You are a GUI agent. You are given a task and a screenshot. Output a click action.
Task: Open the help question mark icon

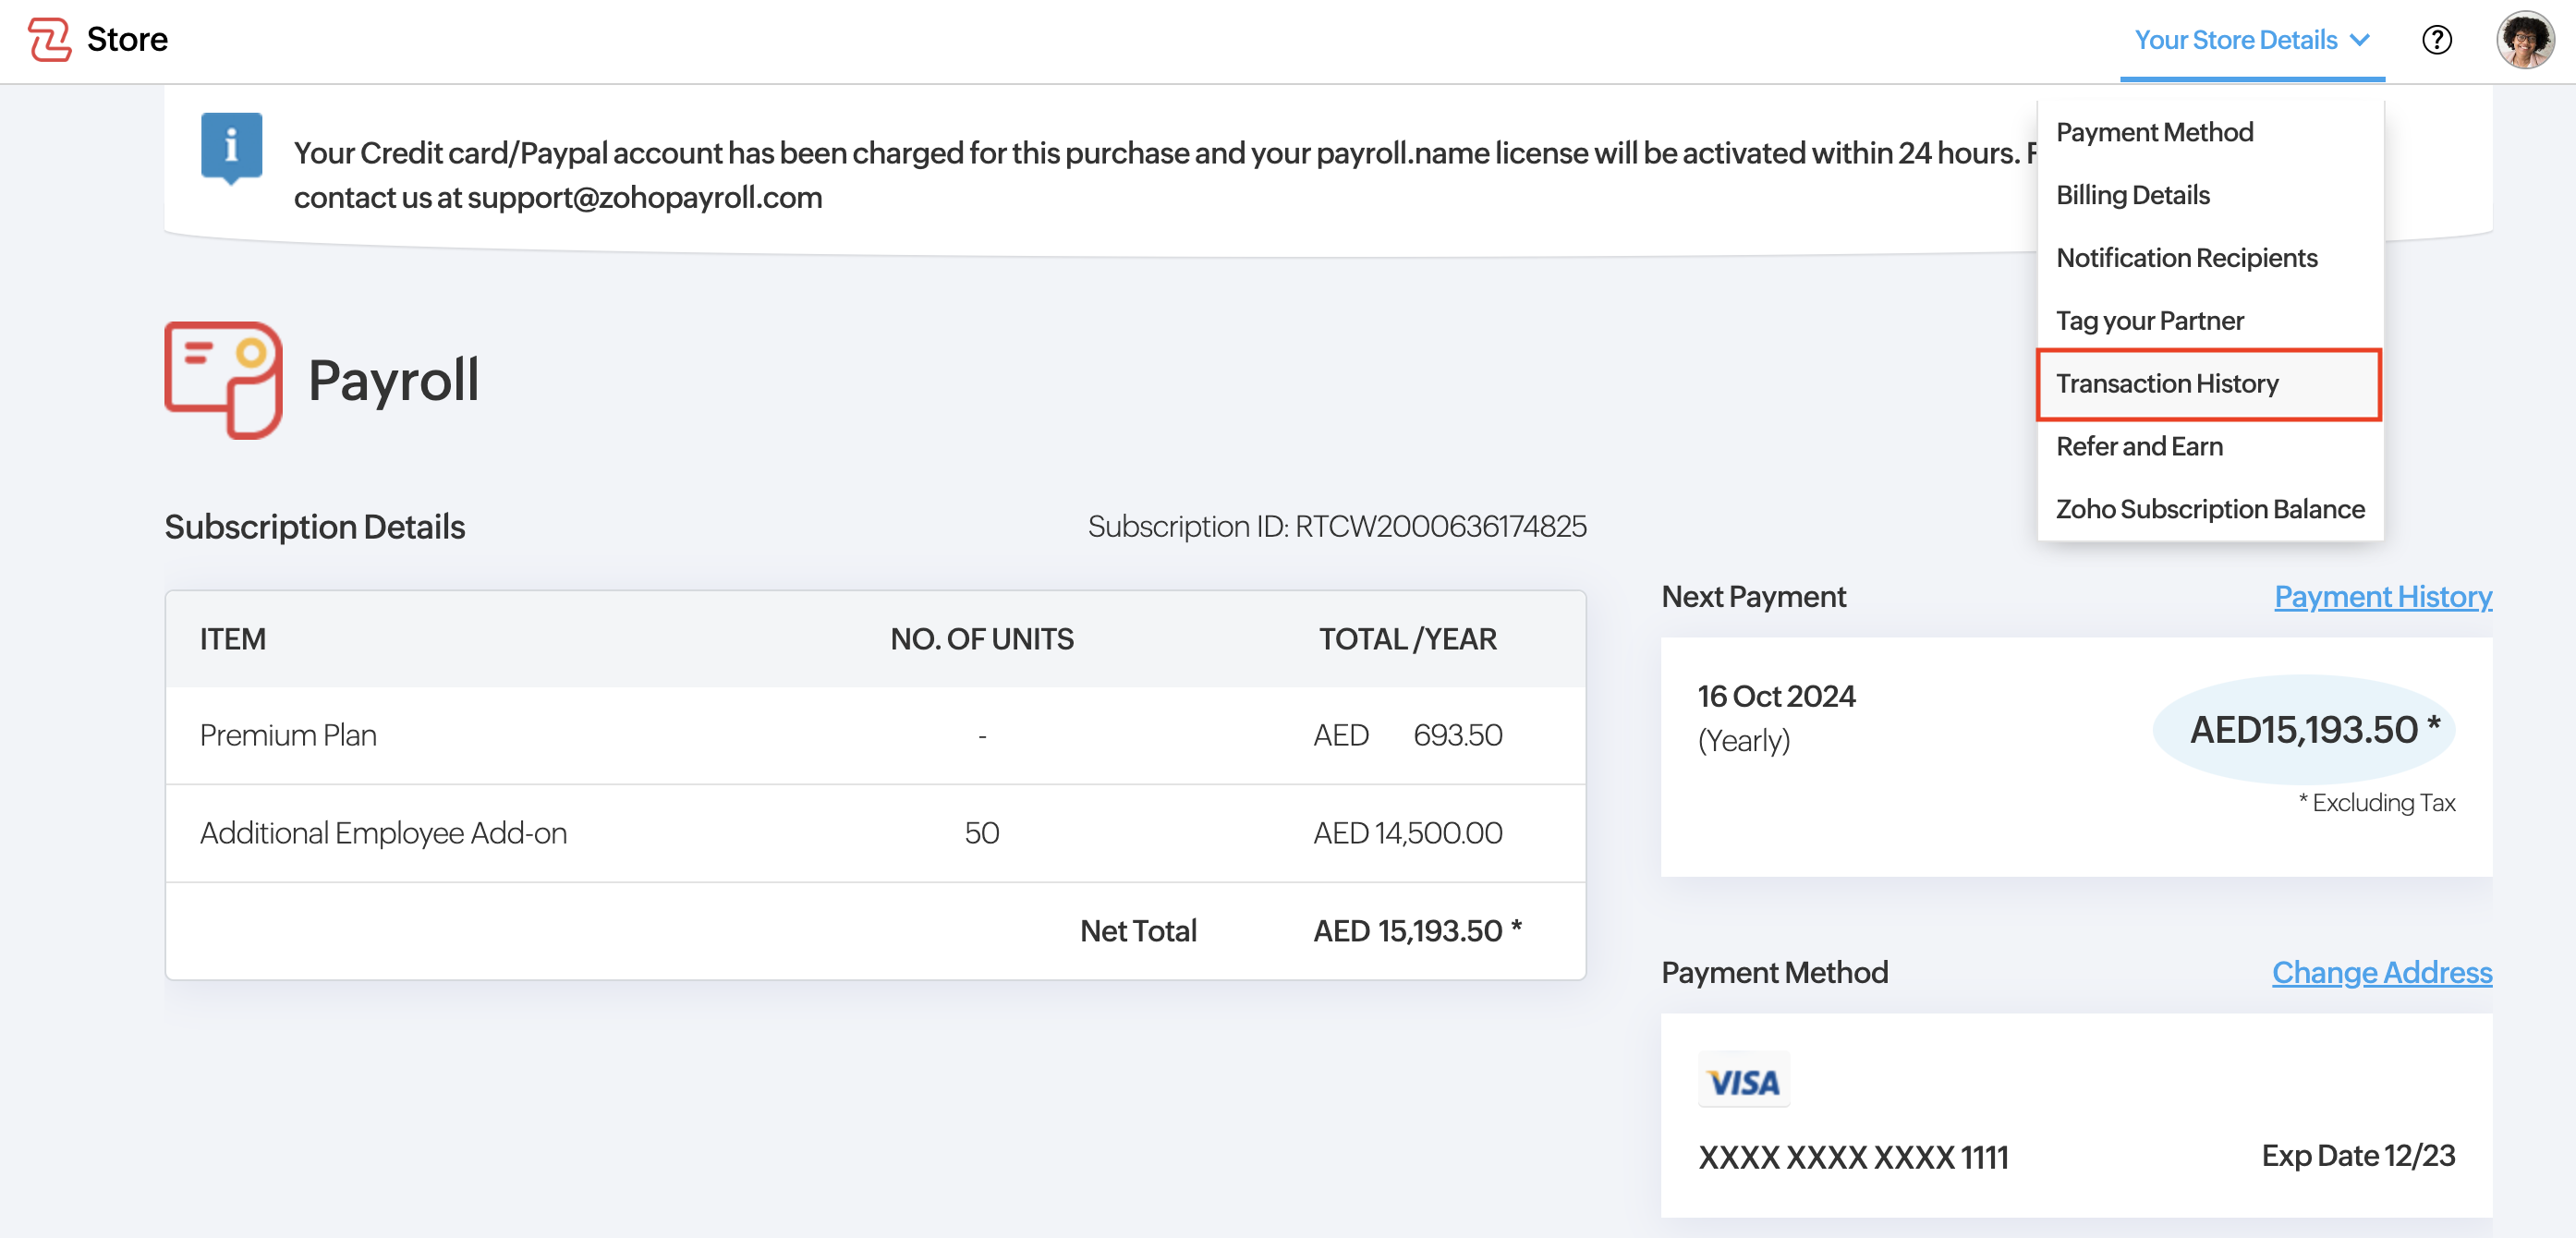pyautogui.click(x=2436, y=40)
